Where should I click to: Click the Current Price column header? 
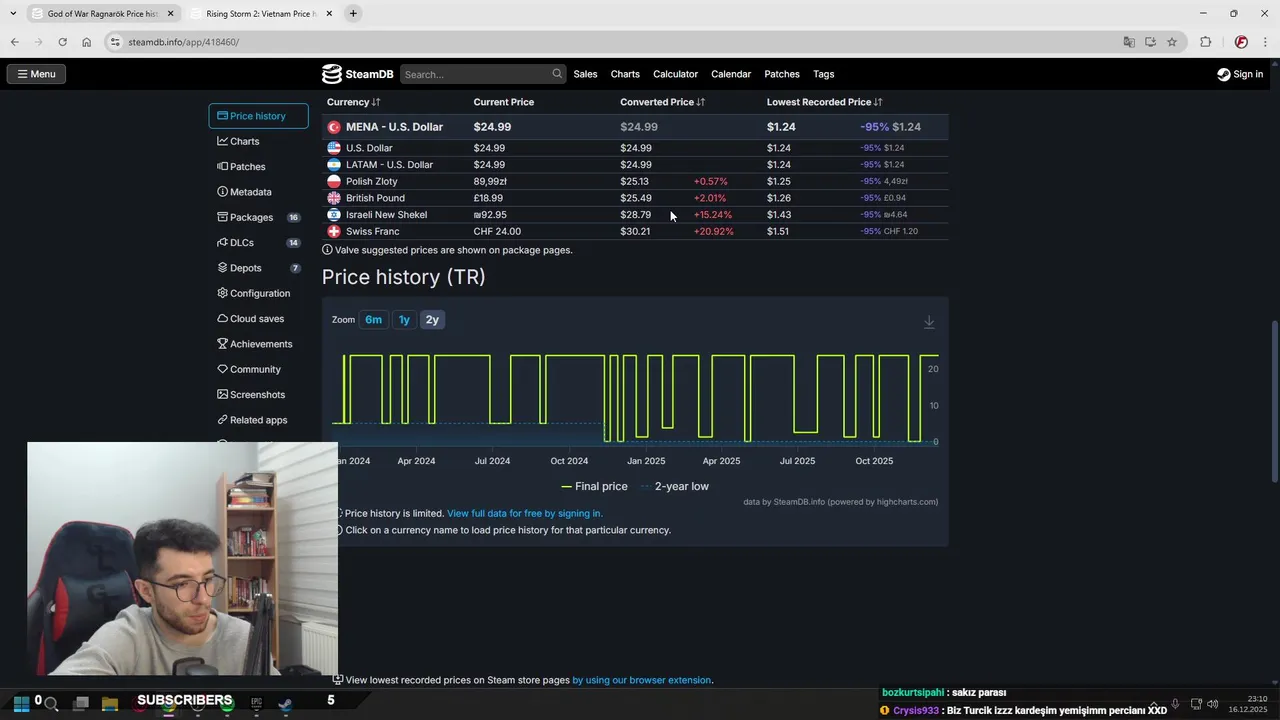[503, 102]
